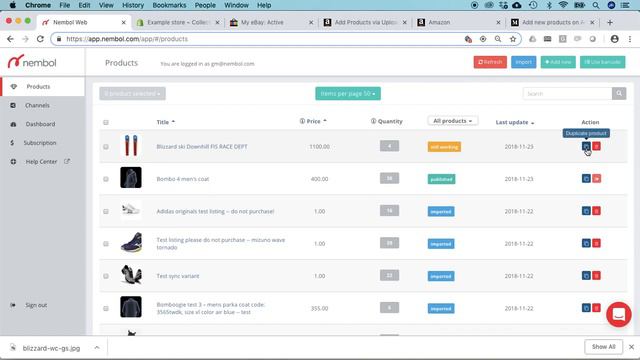The width and height of the screenshot is (640, 360).
Task: Duplicate the mizuno wave tornado listing
Action: tap(586, 243)
